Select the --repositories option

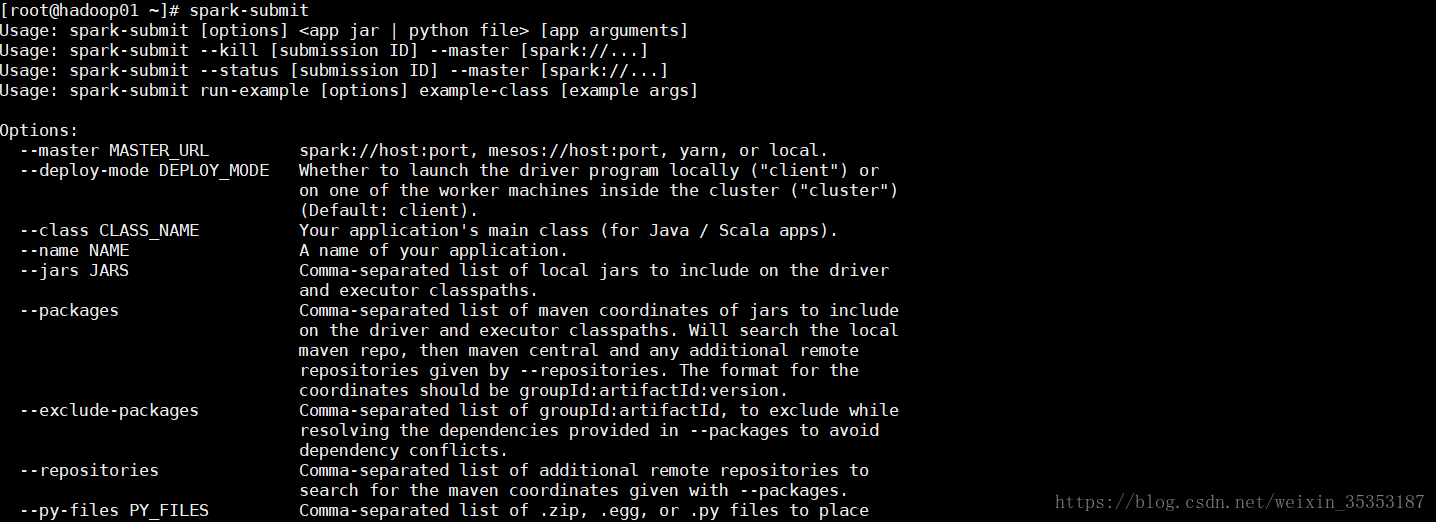pos(89,470)
